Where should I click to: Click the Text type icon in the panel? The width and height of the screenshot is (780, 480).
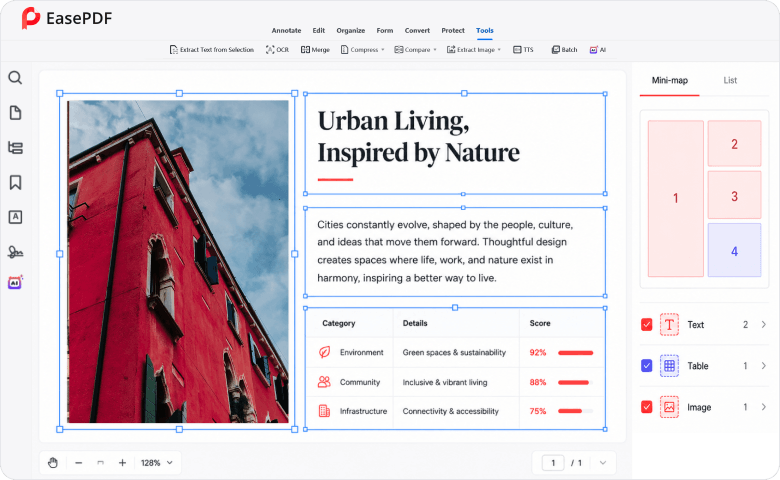pos(670,325)
